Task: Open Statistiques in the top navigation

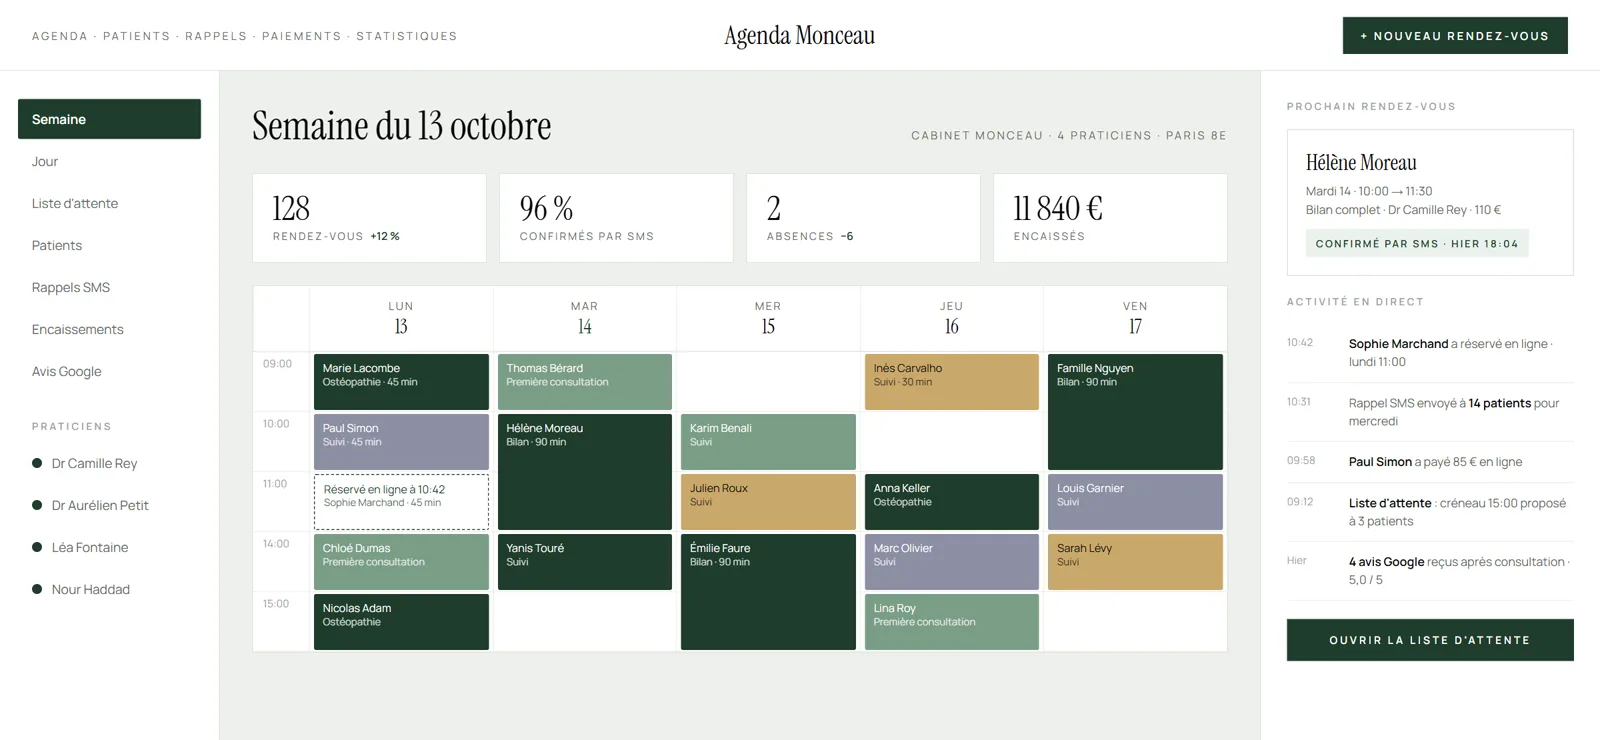Action: [x=407, y=36]
